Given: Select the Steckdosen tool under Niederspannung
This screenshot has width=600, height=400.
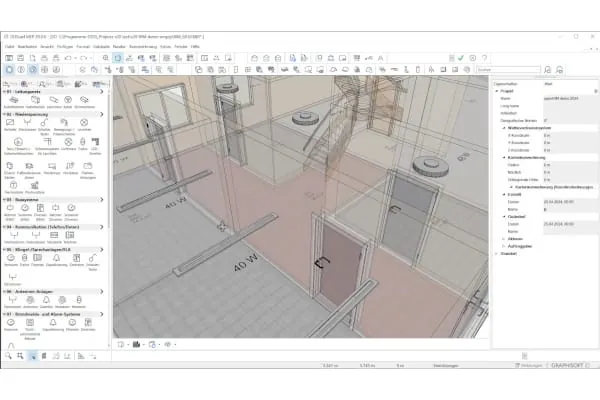Looking at the screenshot, I should pos(27,123).
